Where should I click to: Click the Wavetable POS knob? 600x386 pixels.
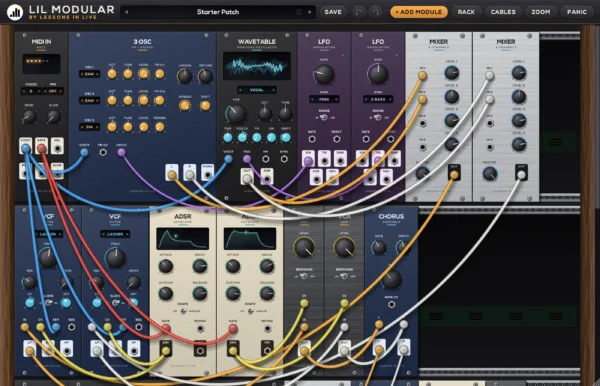[236, 113]
